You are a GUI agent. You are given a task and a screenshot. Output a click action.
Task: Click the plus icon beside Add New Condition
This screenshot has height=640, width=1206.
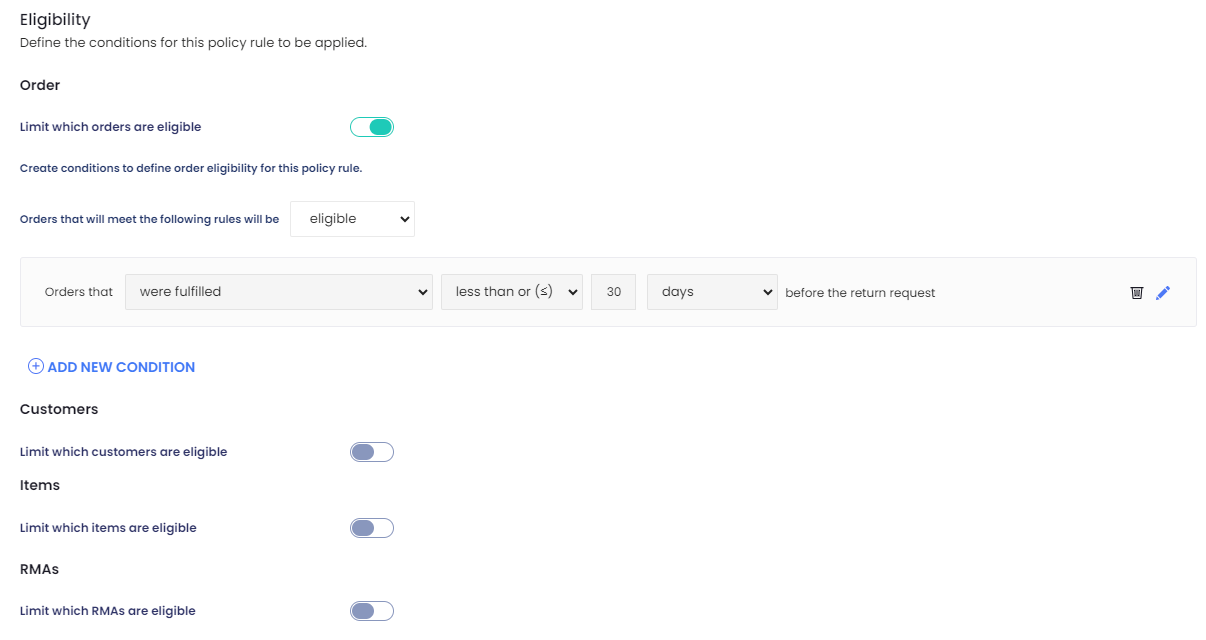(x=35, y=367)
